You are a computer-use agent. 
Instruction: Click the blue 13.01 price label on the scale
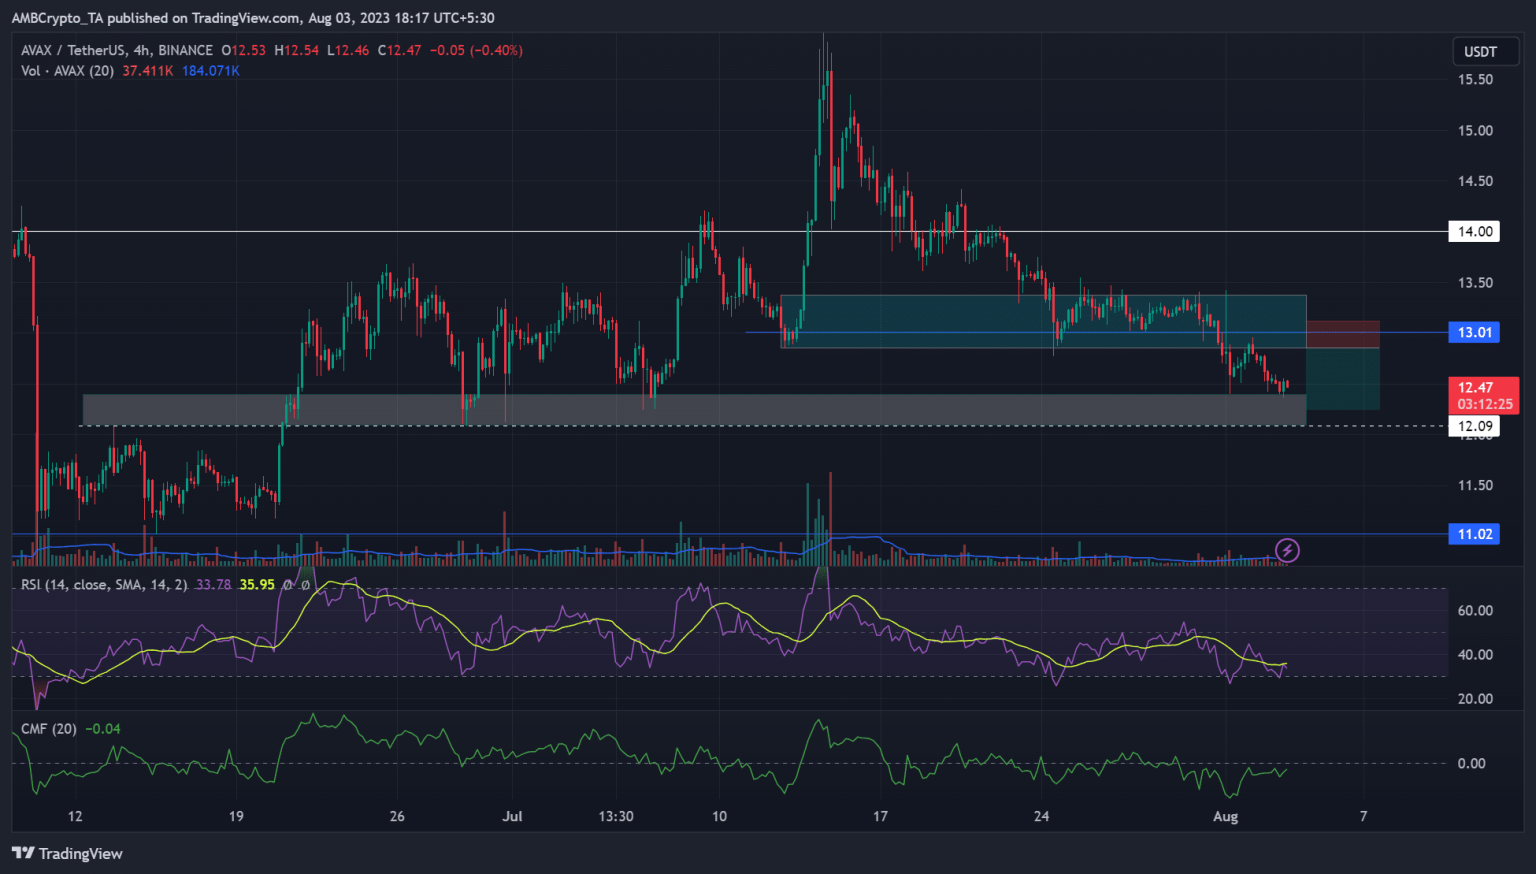point(1473,332)
